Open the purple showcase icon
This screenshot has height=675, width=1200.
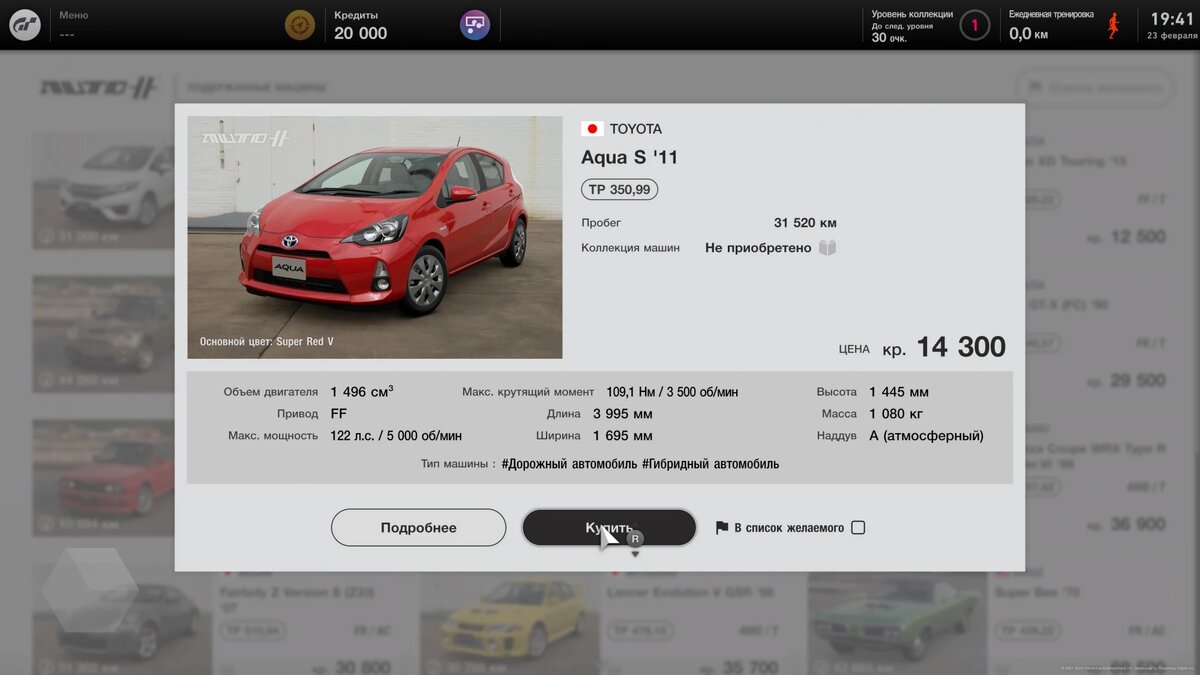tap(475, 25)
